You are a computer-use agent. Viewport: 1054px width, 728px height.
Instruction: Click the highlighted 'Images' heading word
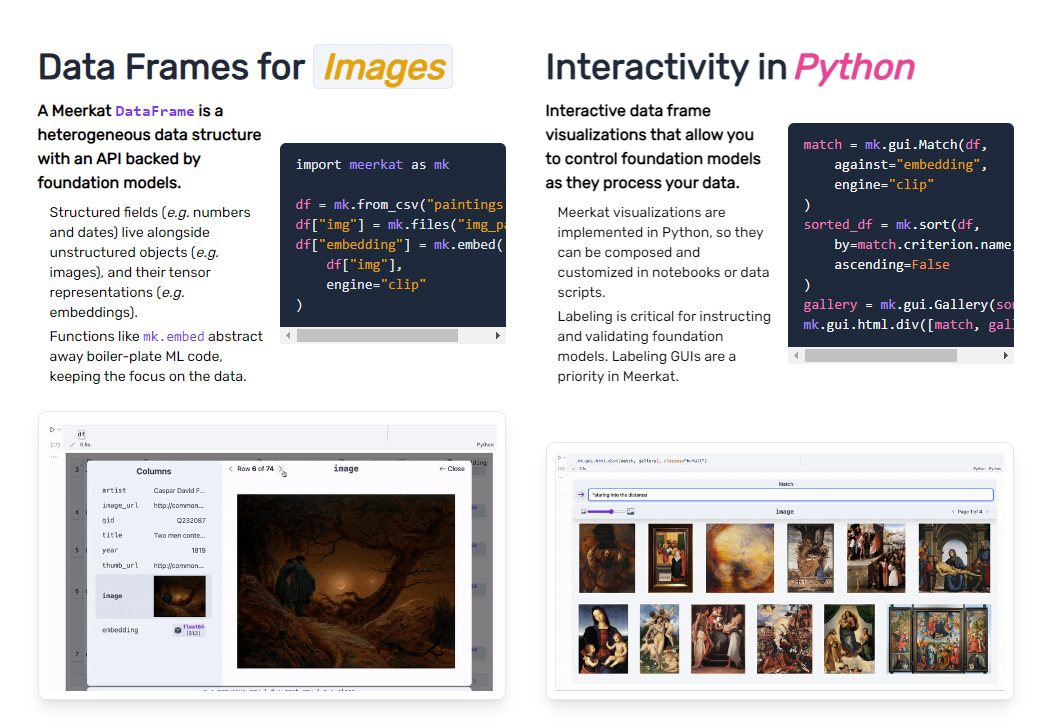[x=383, y=67]
